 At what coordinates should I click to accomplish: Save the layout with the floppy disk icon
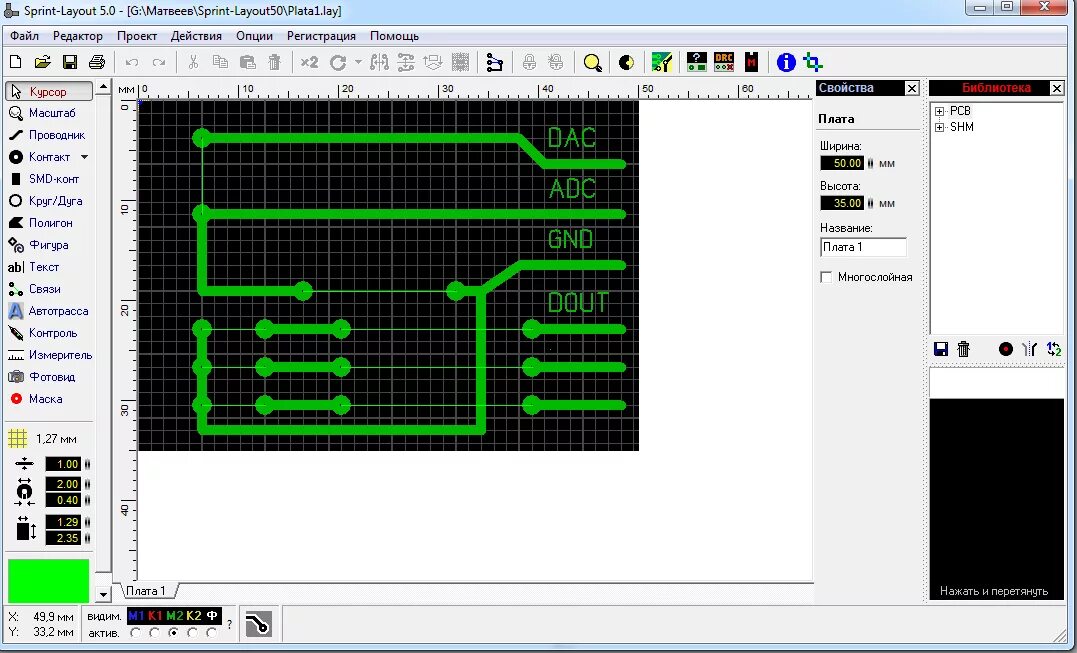click(x=69, y=62)
